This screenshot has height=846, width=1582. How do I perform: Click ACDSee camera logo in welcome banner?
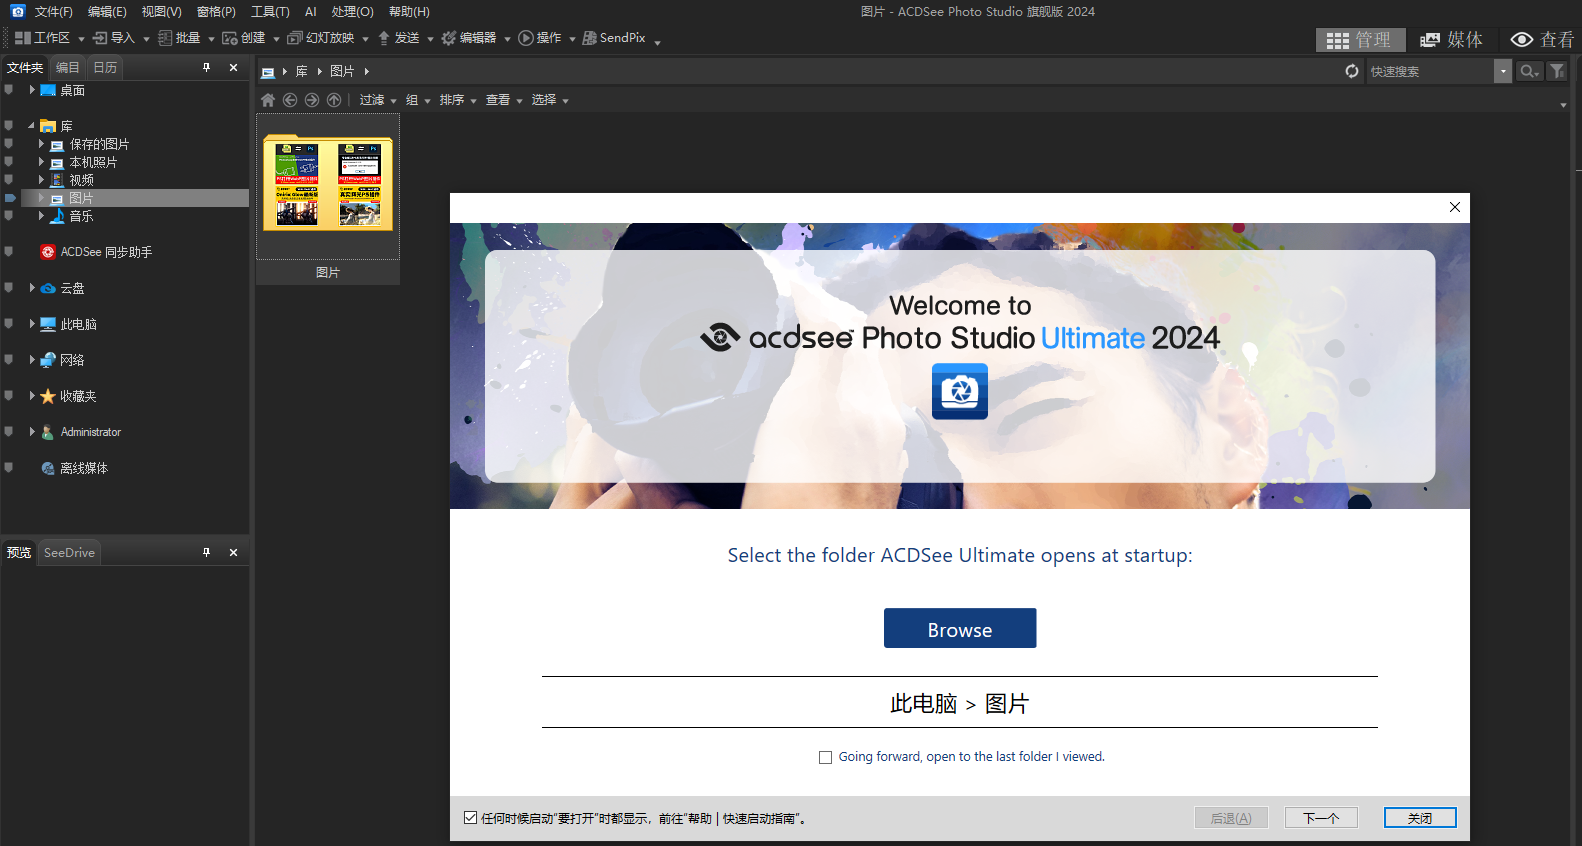click(x=959, y=391)
